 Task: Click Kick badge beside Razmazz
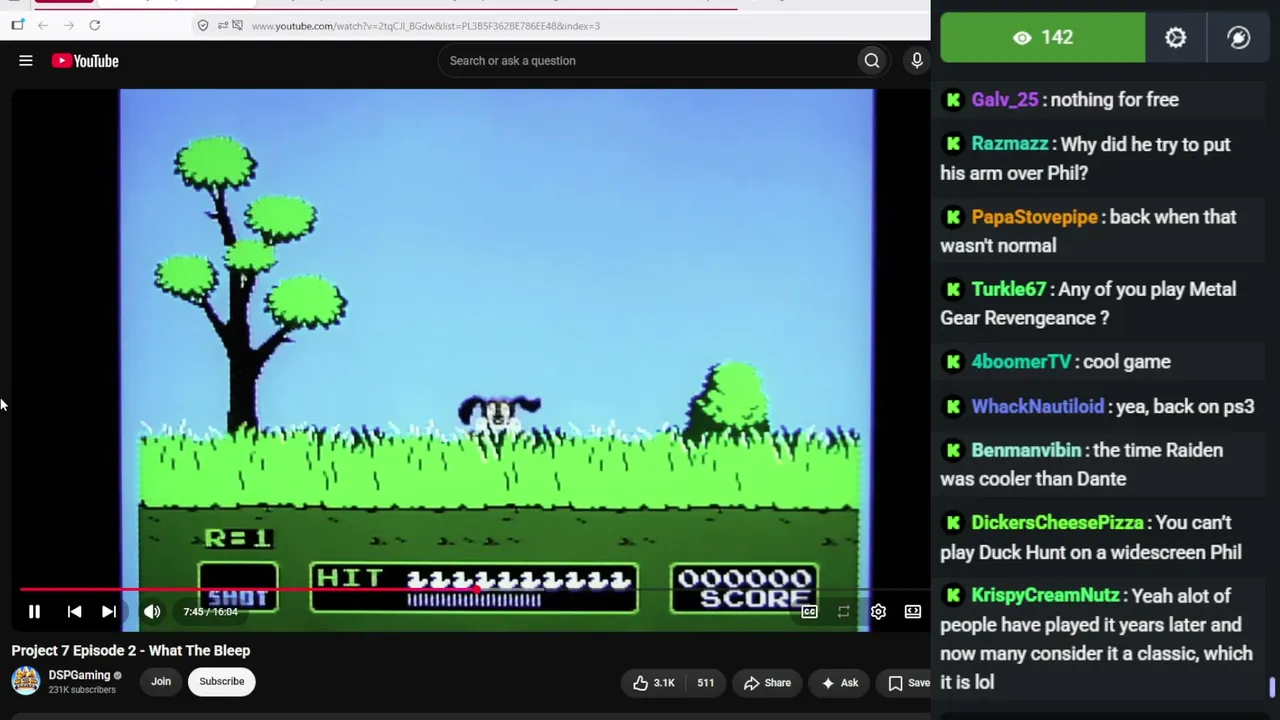click(953, 144)
